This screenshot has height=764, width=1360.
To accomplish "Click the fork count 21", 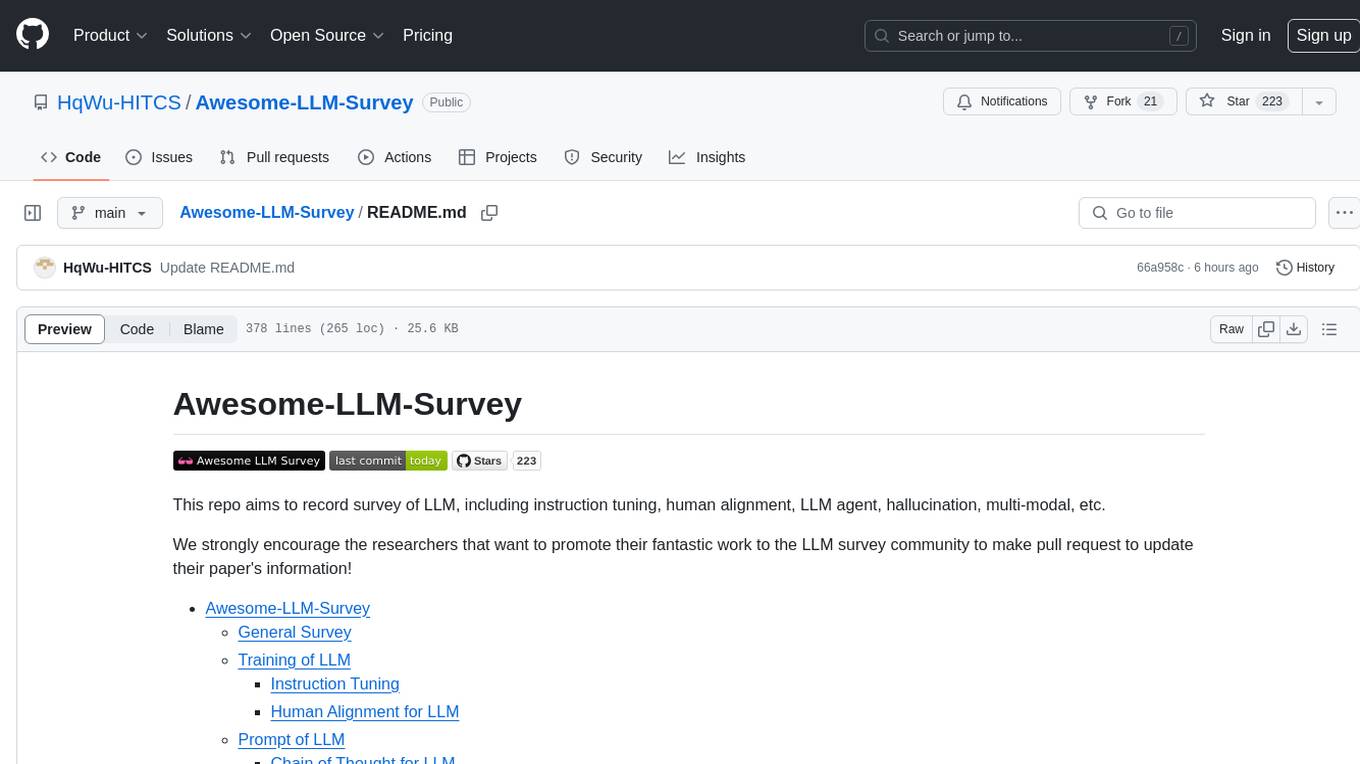I will pos(1150,102).
